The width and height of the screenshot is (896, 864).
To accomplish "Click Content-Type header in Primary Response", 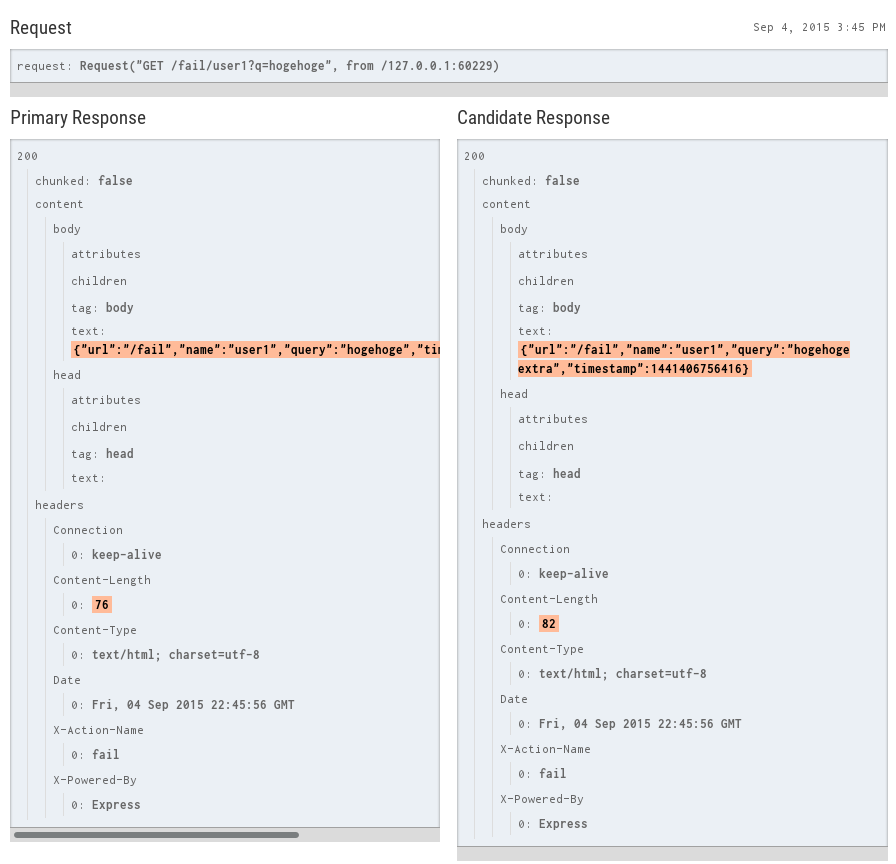I will click(95, 630).
